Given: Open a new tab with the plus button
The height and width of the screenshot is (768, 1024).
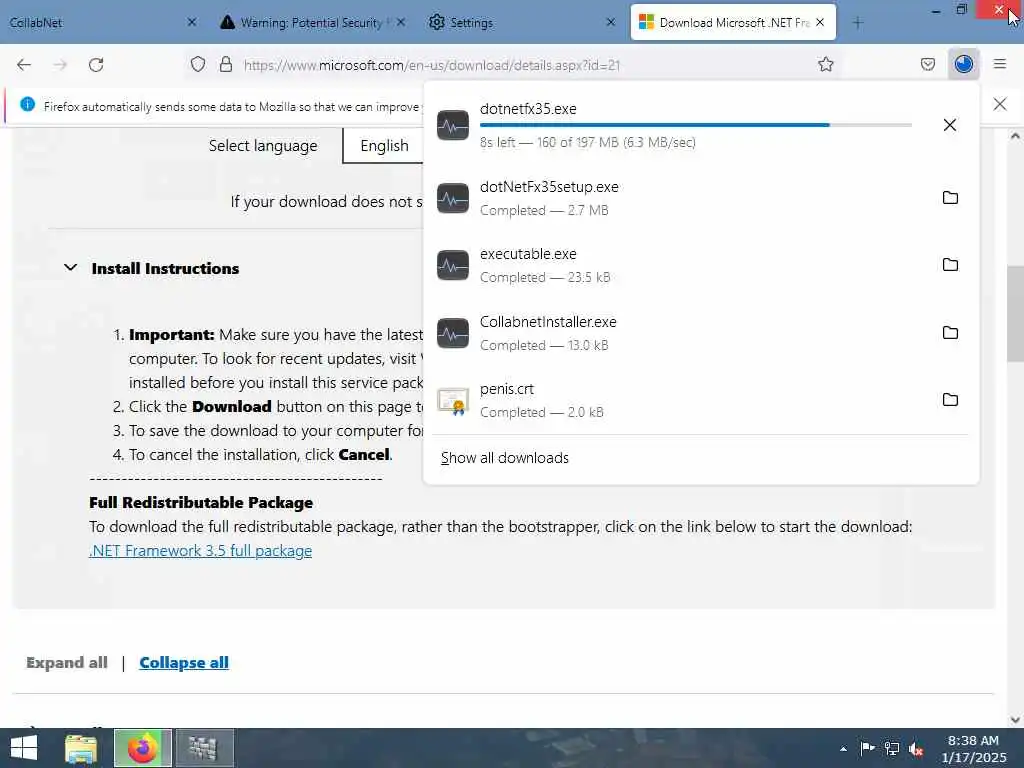Looking at the screenshot, I should 858,23.
